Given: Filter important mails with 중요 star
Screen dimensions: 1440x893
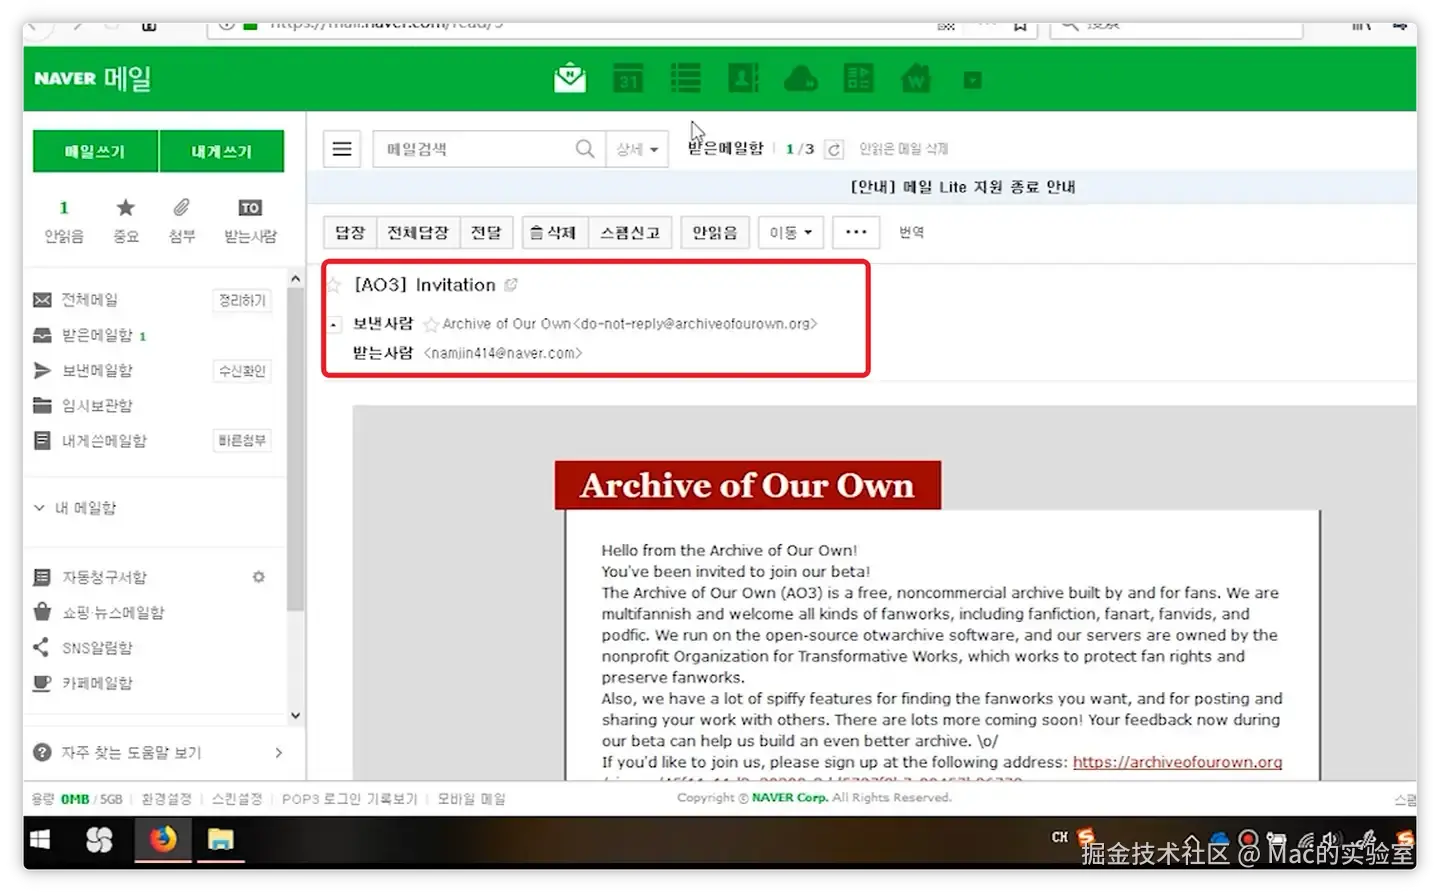Looking at the screenshot, I should (125, 221).
